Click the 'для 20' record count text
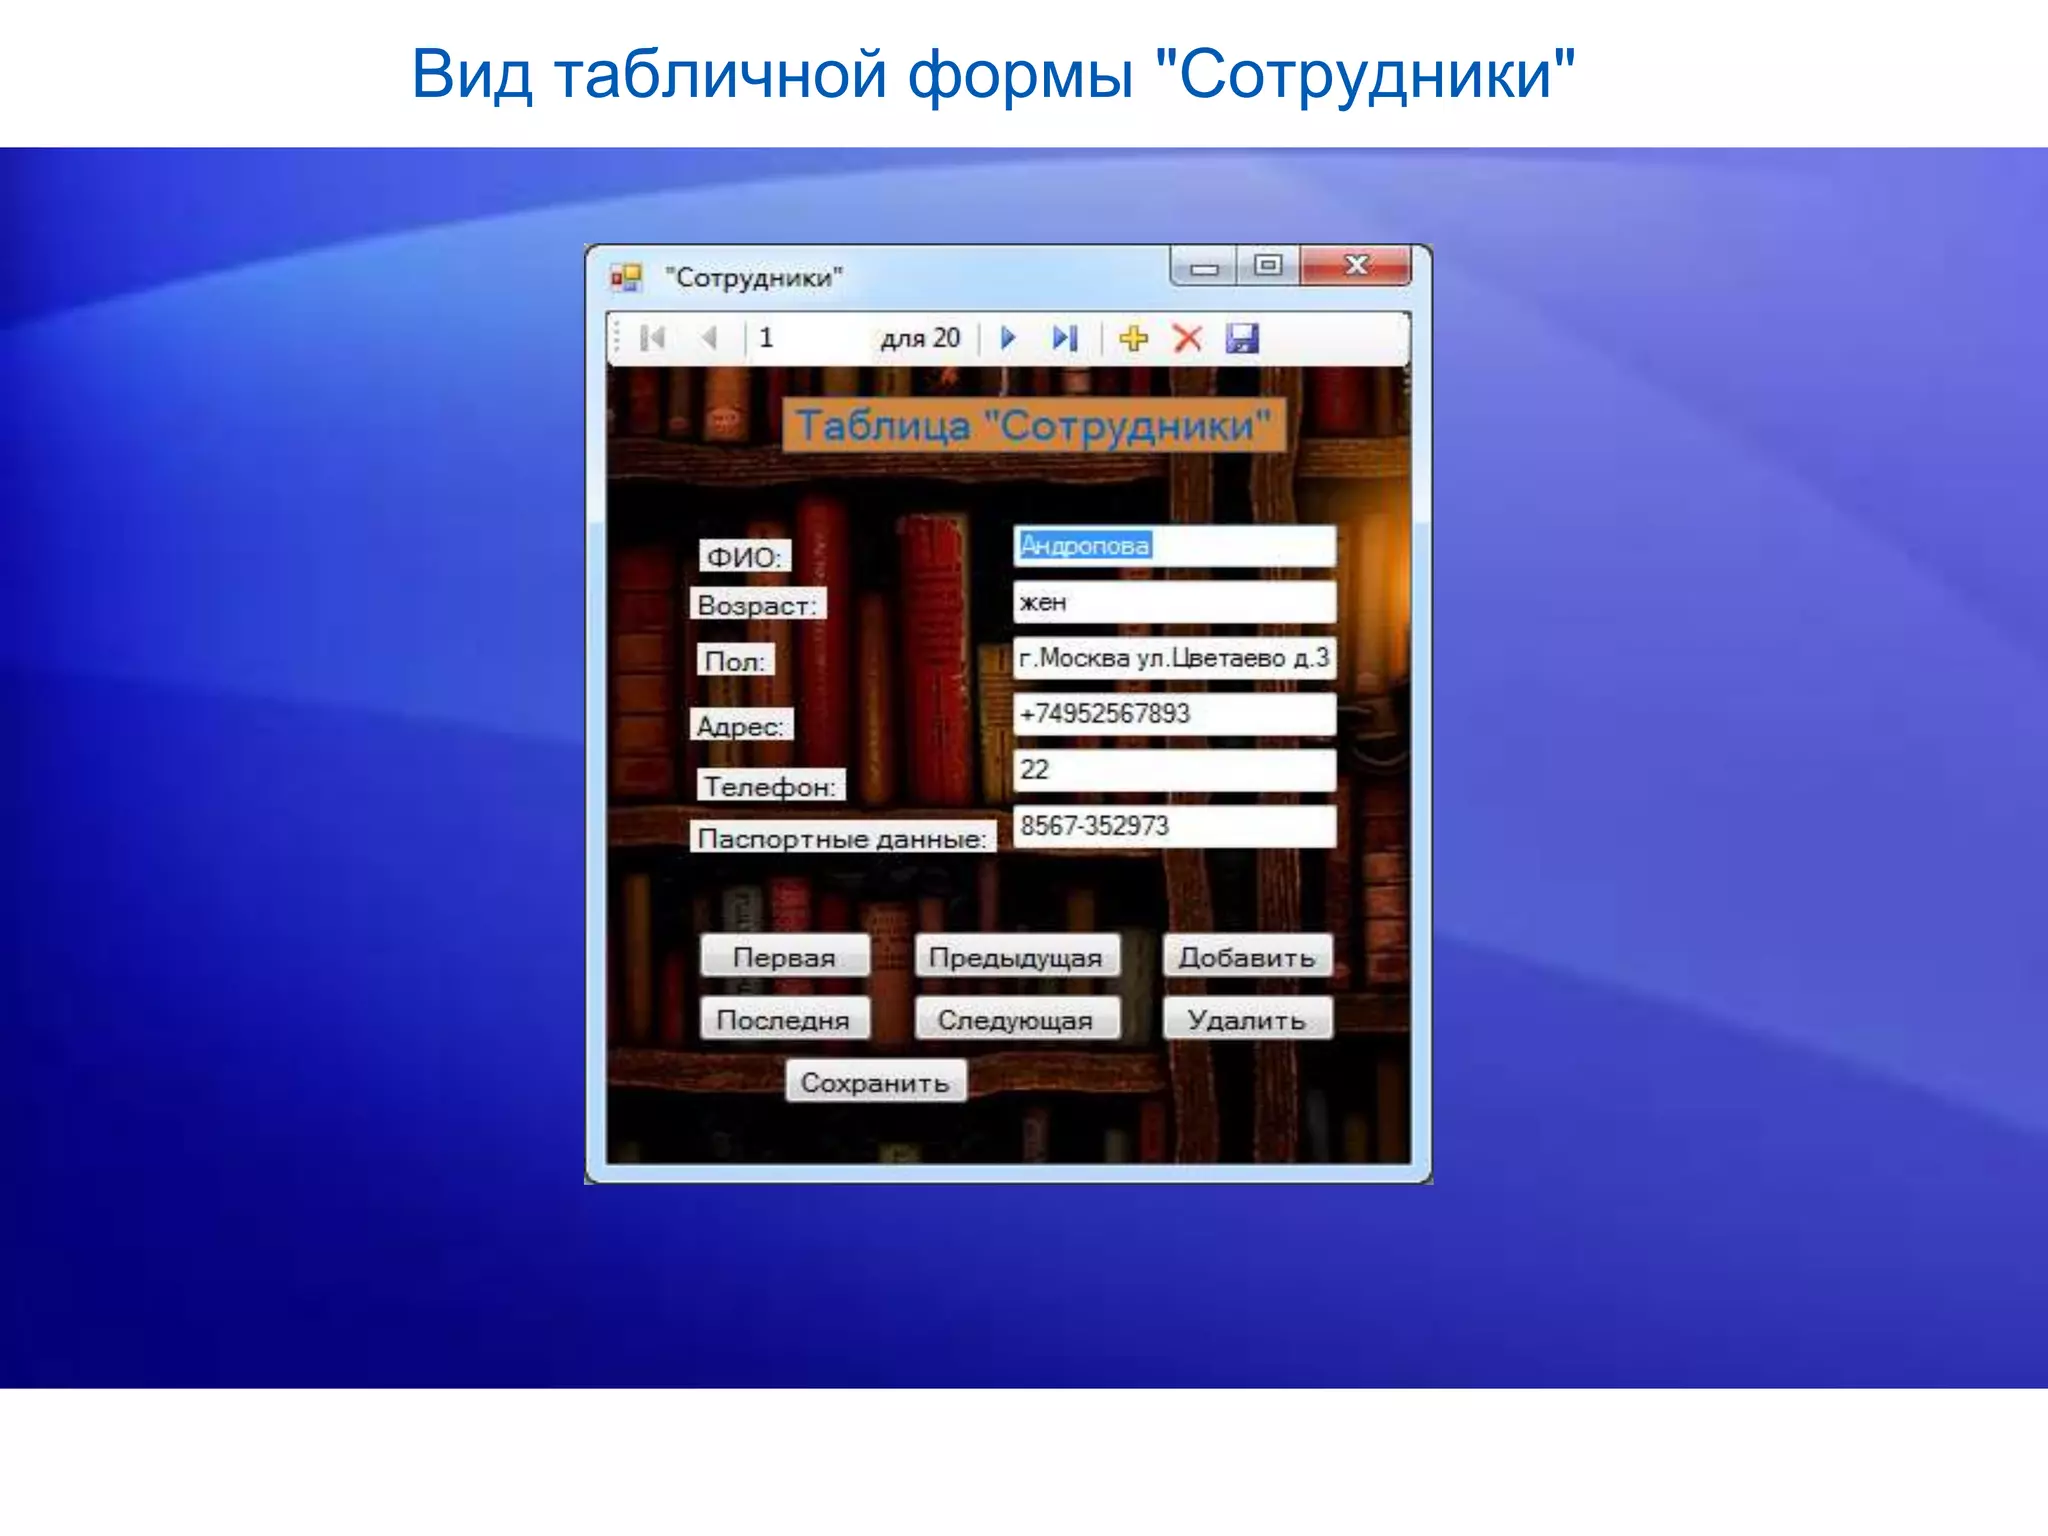Viewport: 2048px width, 1536px height. [x=920, y=338]
